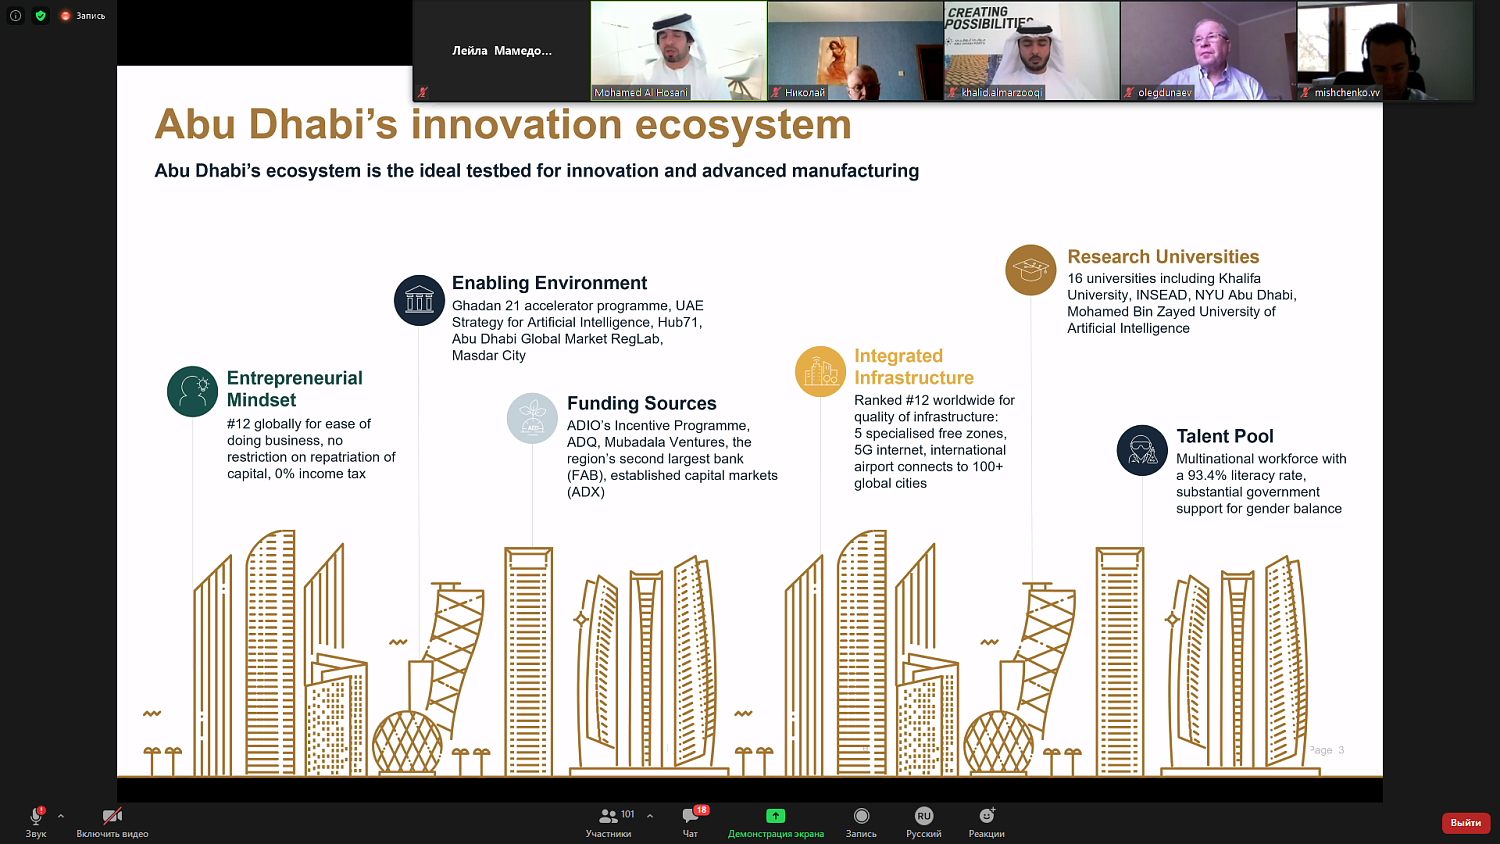Image resolution: width=1500 pixels, height=844 pixels.
Task: Select mishchenko.vv's video thumbnail
Action: click(1385, 50)
